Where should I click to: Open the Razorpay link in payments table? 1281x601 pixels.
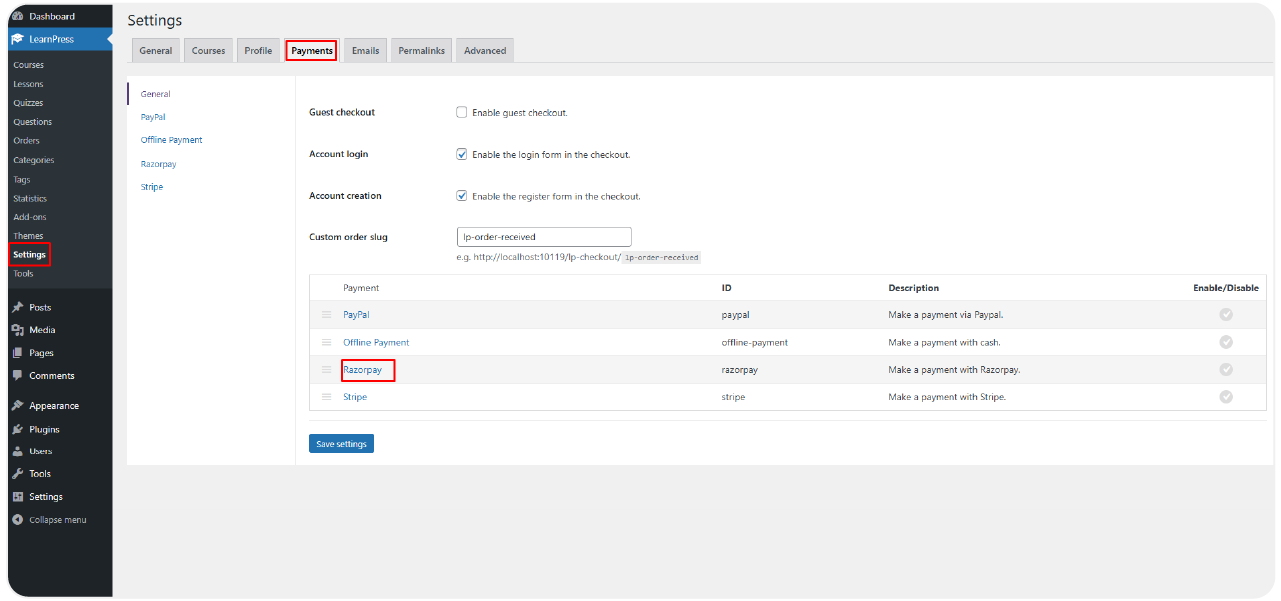[x=362, y=370]
